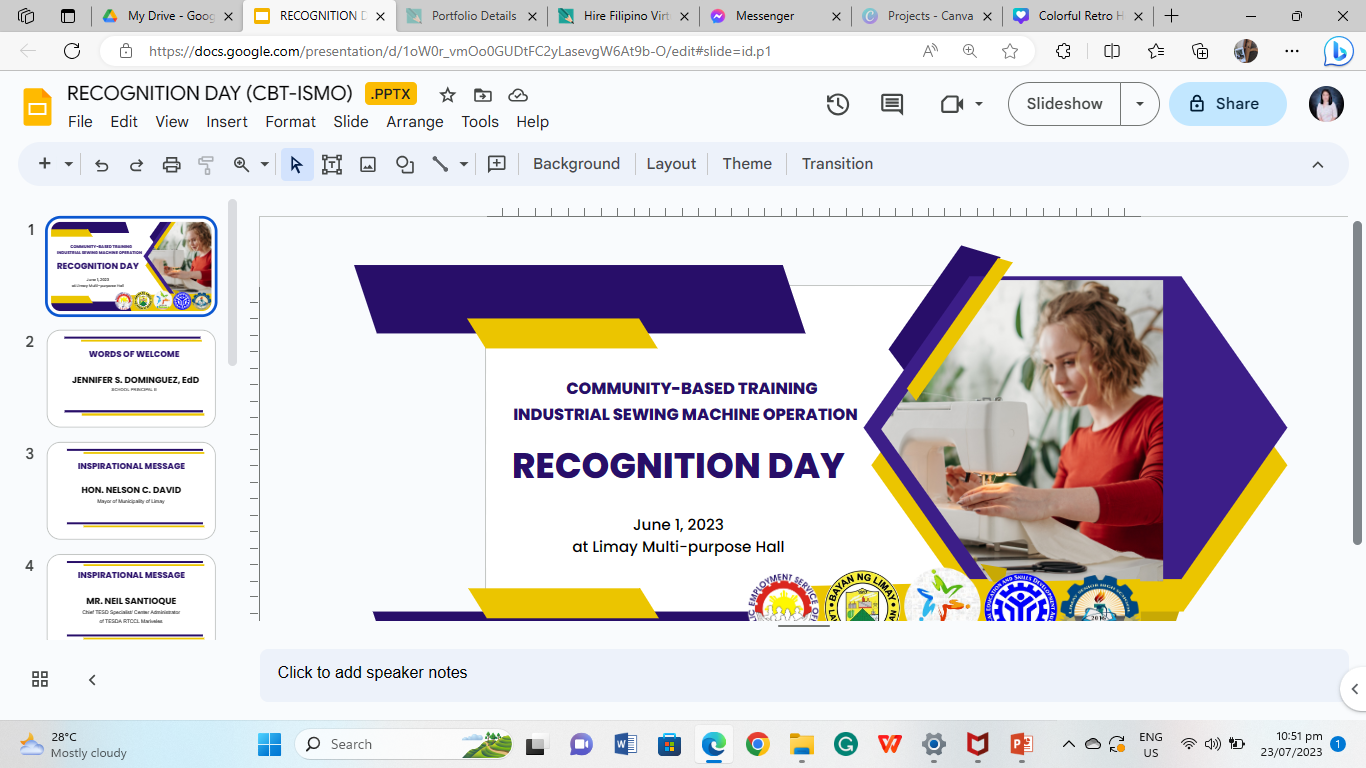The image size is (1366, 768).
Task: Add this page to browser favorites
Action: 1010,51
